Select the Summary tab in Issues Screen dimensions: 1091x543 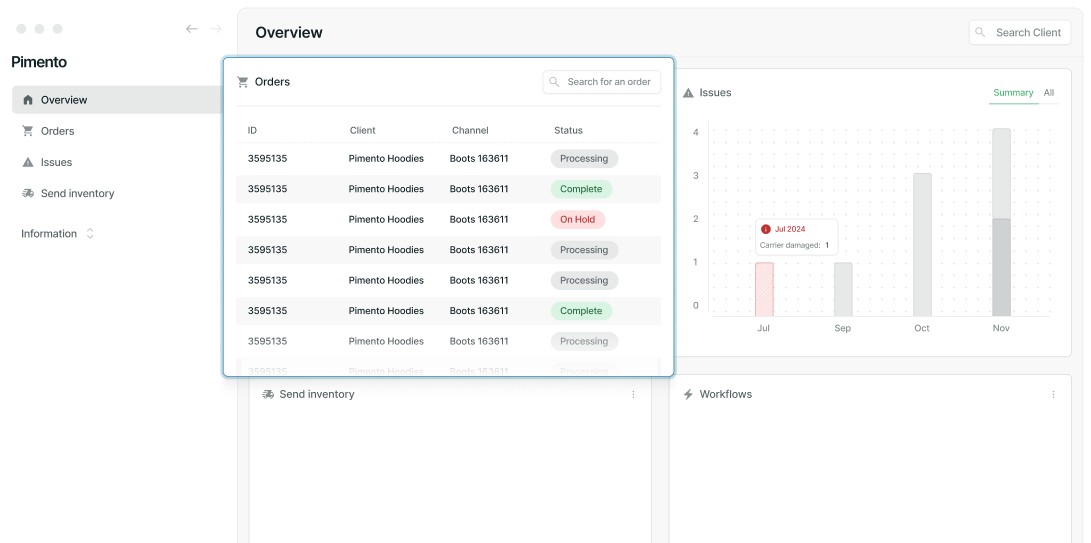pos(1013,93)
